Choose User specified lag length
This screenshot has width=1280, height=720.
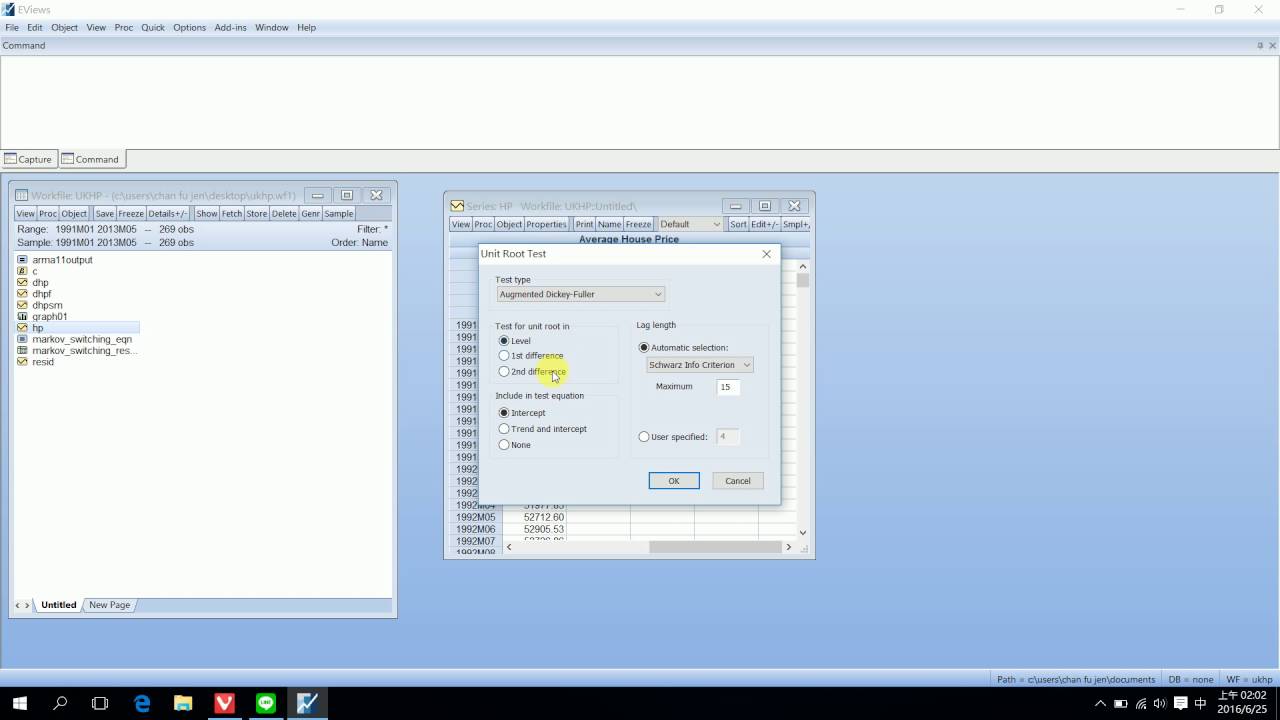click(x=644, y=437)
